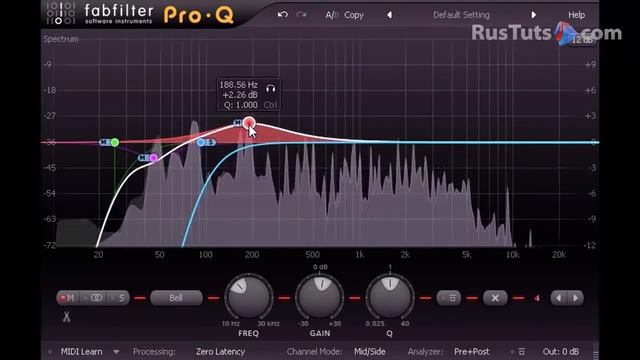Click the +2.26 dB gain value
The height and width of the screenshot is (360, 640).
tap(240, 95)
